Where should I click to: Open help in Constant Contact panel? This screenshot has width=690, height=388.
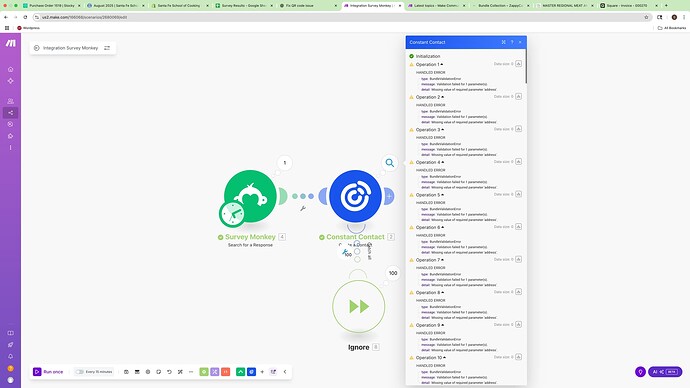coord(512,42)
